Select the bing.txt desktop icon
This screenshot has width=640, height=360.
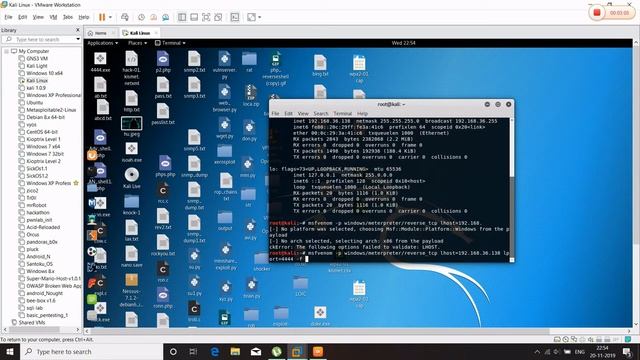(320, 65)
